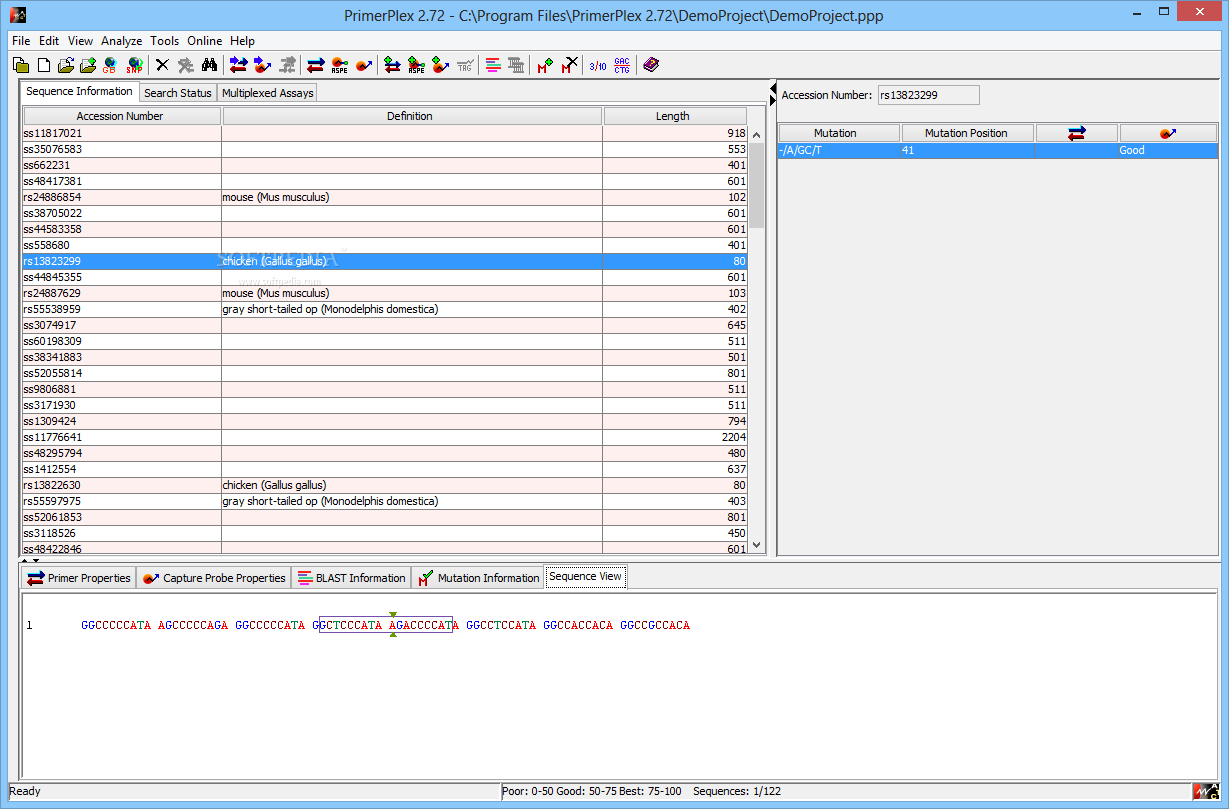The height and width of the screenshot is (809, 1229).
Task: Open a project with the open-folder icon
Action: click(66, 65)
